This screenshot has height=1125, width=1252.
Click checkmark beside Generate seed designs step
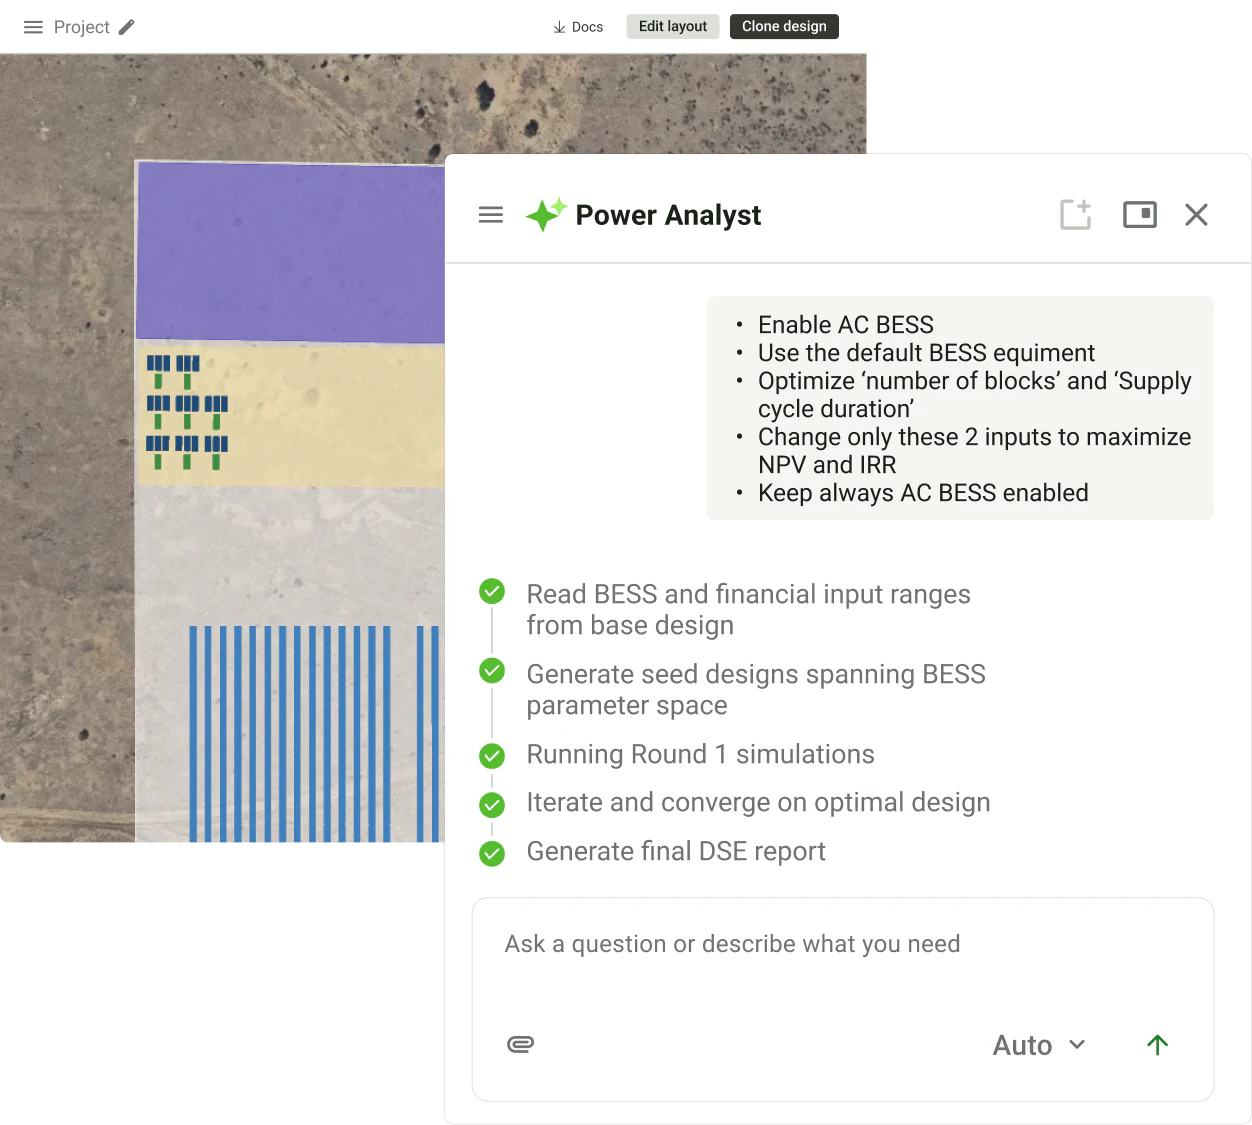pyautogui.click(x=492, y=670)
